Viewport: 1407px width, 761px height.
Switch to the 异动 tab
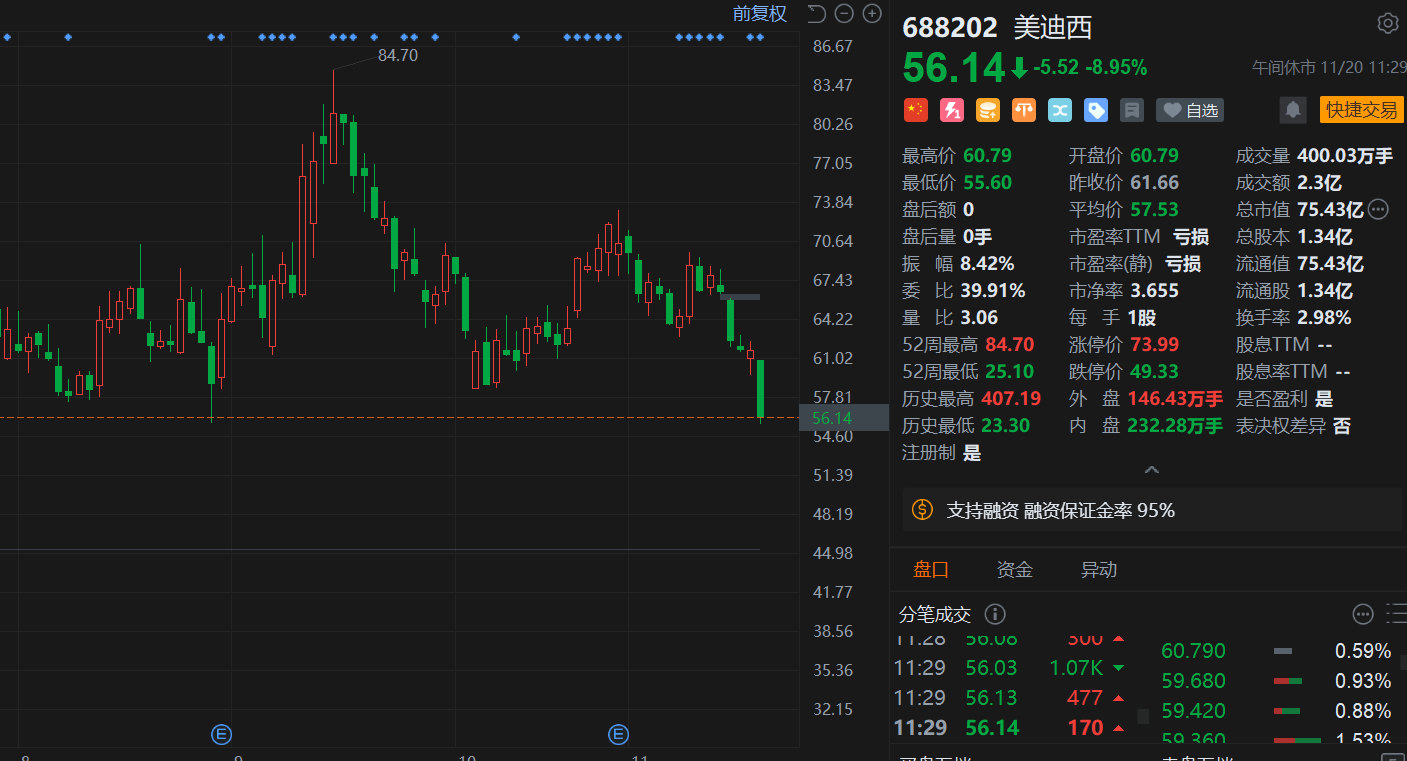1098,570
